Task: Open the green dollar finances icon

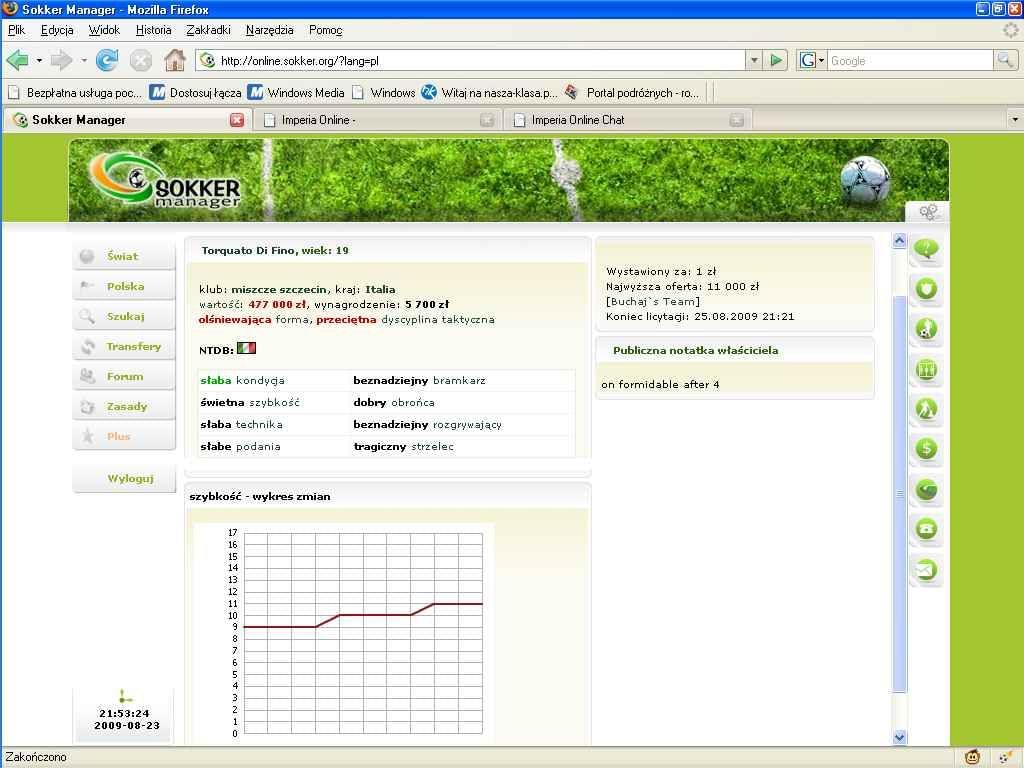Action: 926,449
